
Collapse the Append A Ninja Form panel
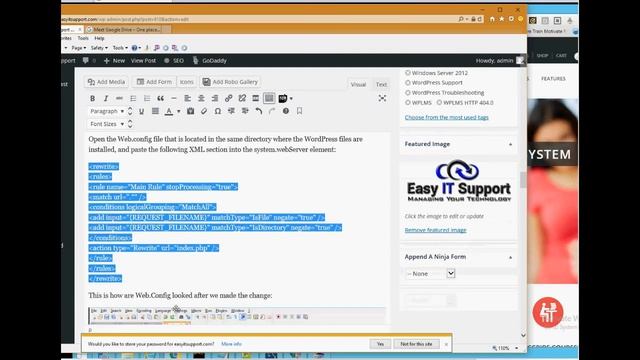[510, 257]
